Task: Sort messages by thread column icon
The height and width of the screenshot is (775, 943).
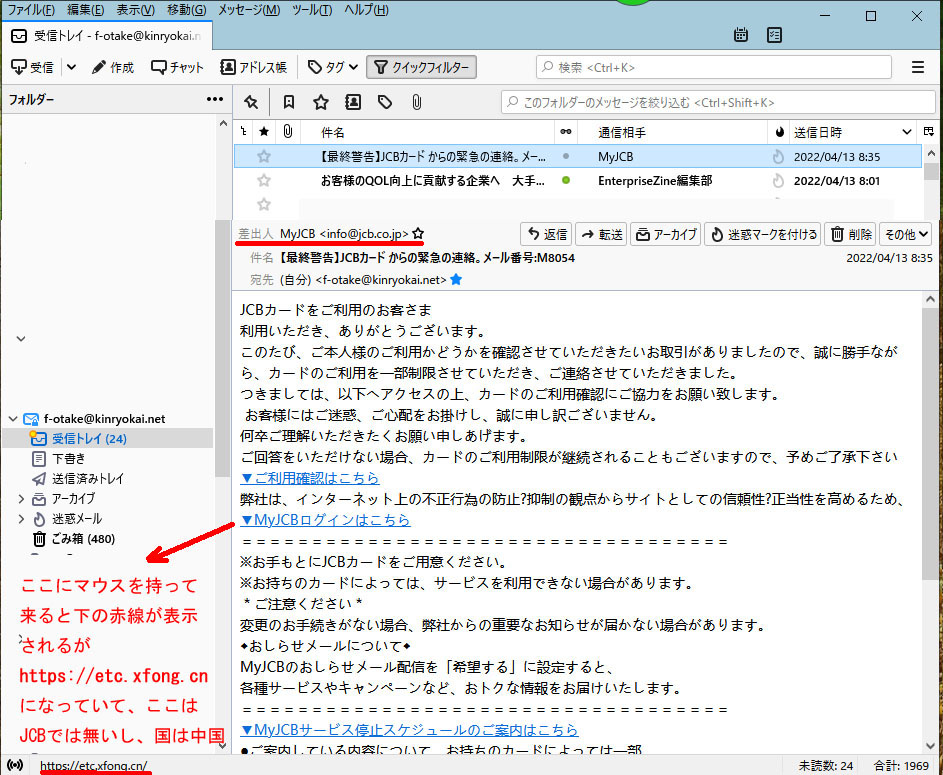Action: (x=244, y=132)
